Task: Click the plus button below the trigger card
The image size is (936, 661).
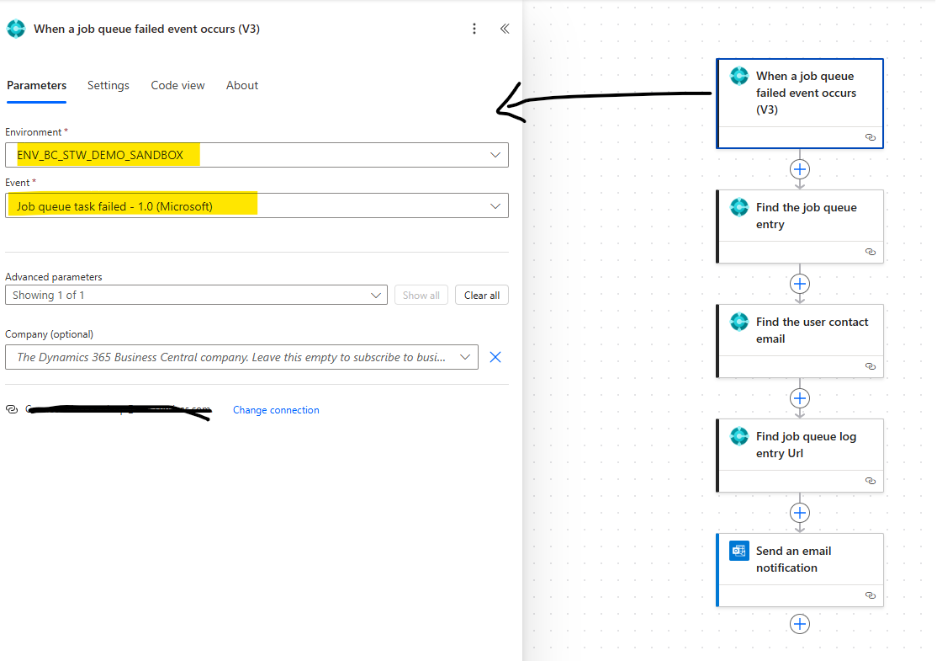Action: (799, 169)
